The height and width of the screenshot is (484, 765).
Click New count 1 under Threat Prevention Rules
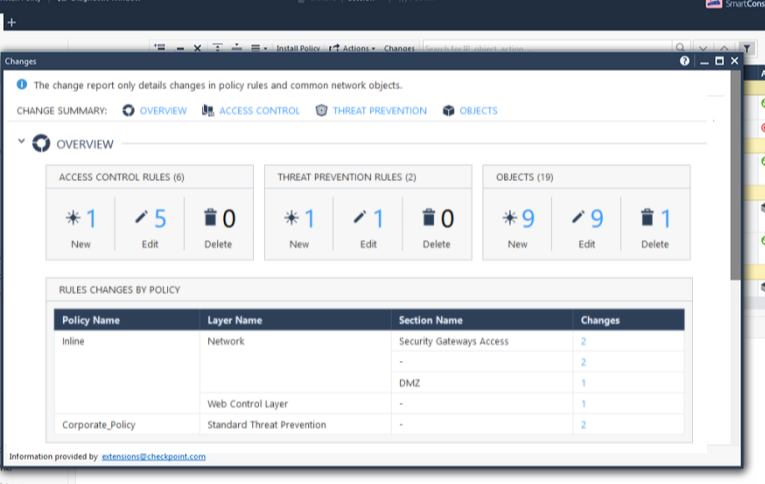tap(310, 219)
